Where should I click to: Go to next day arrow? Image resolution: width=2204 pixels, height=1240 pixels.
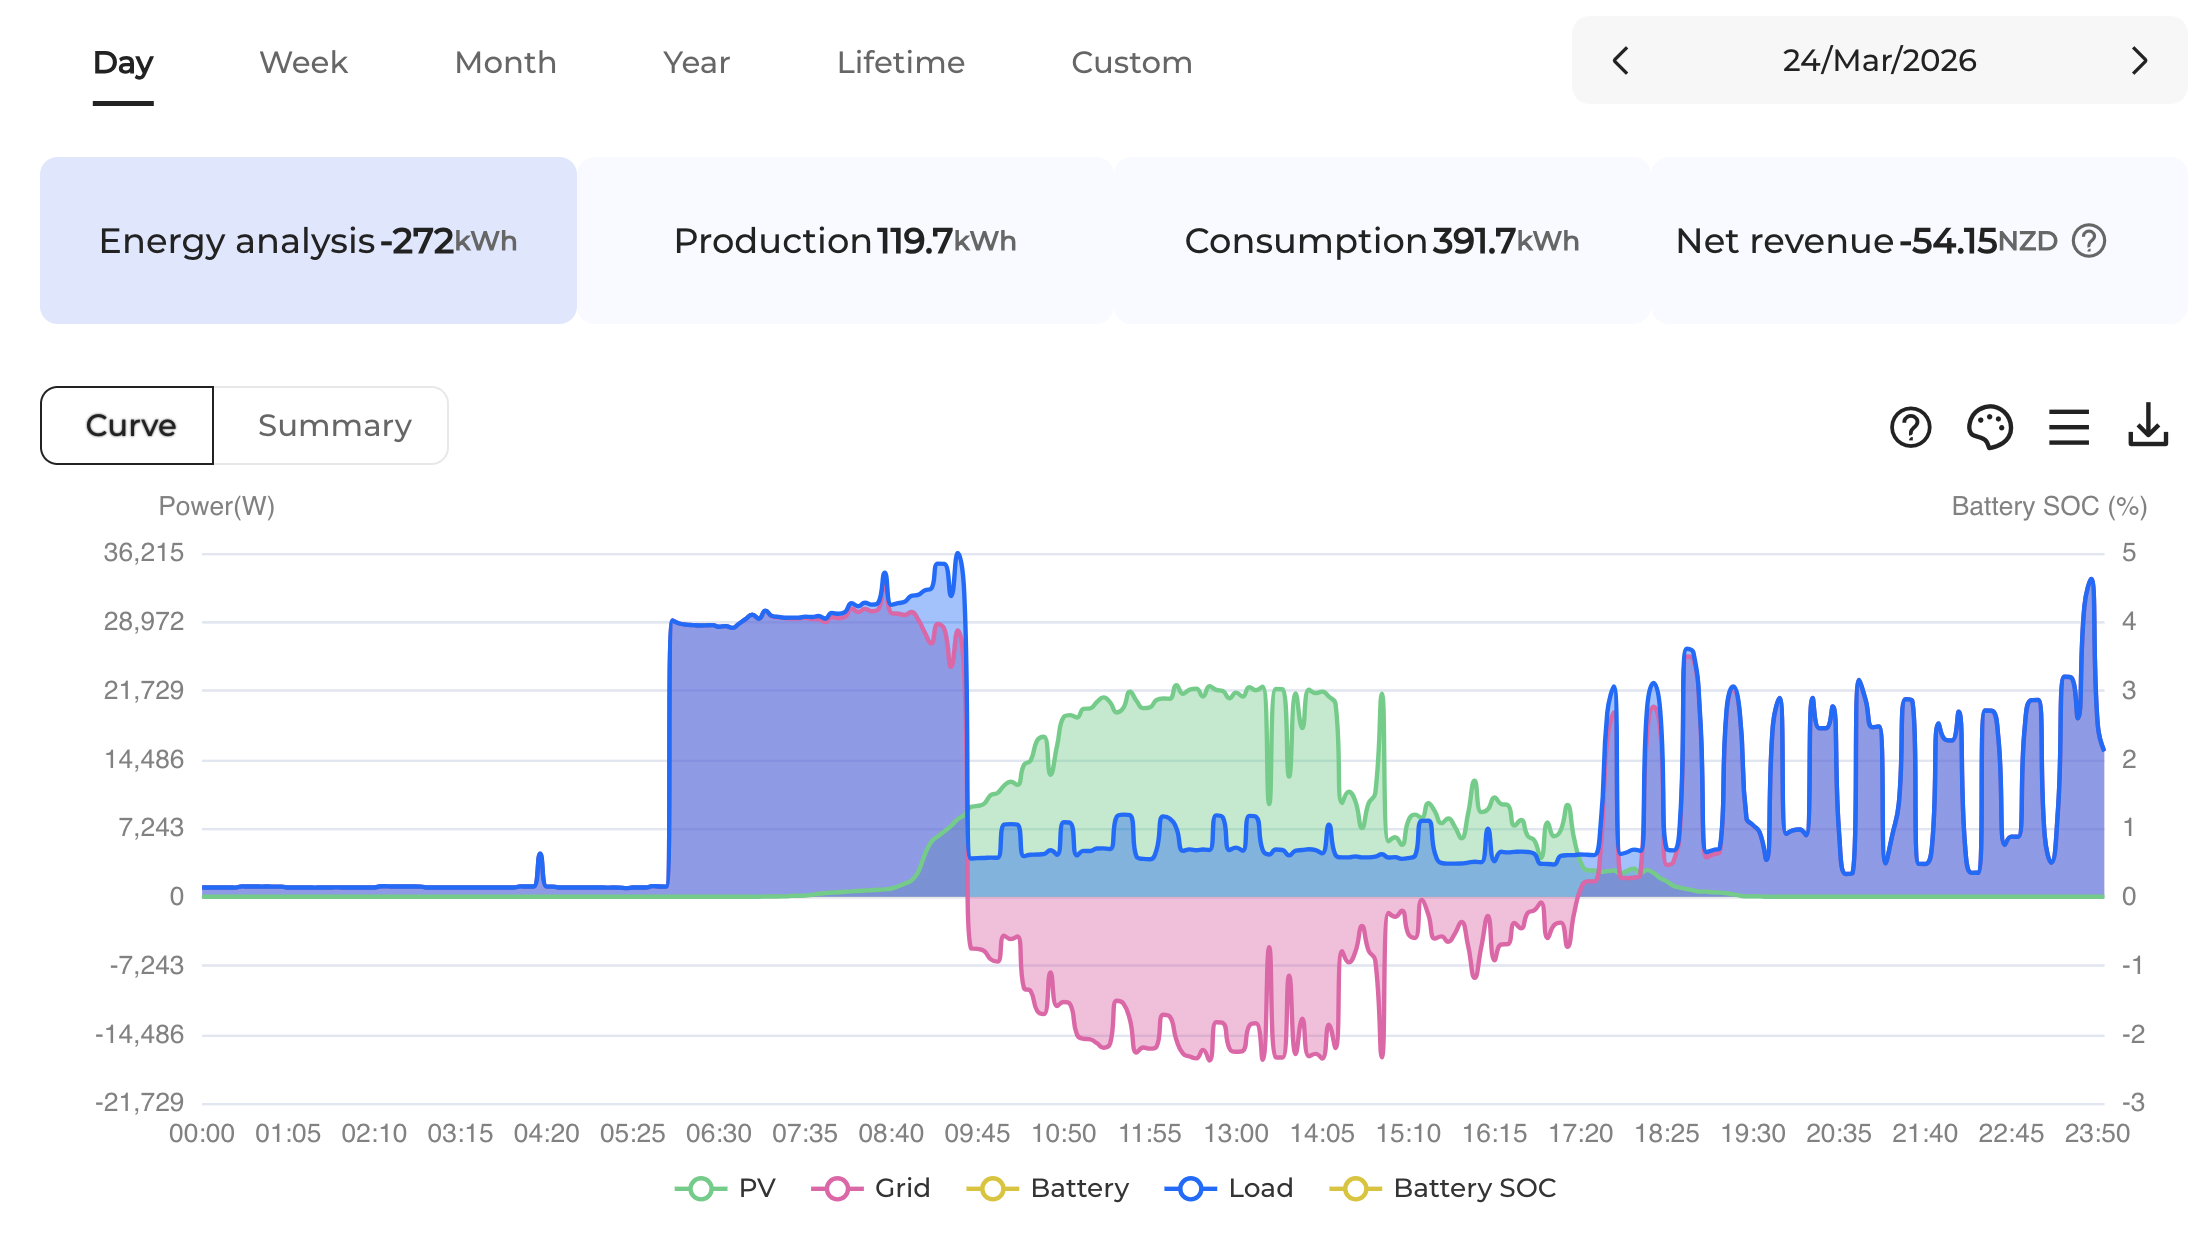(2139, 61)
